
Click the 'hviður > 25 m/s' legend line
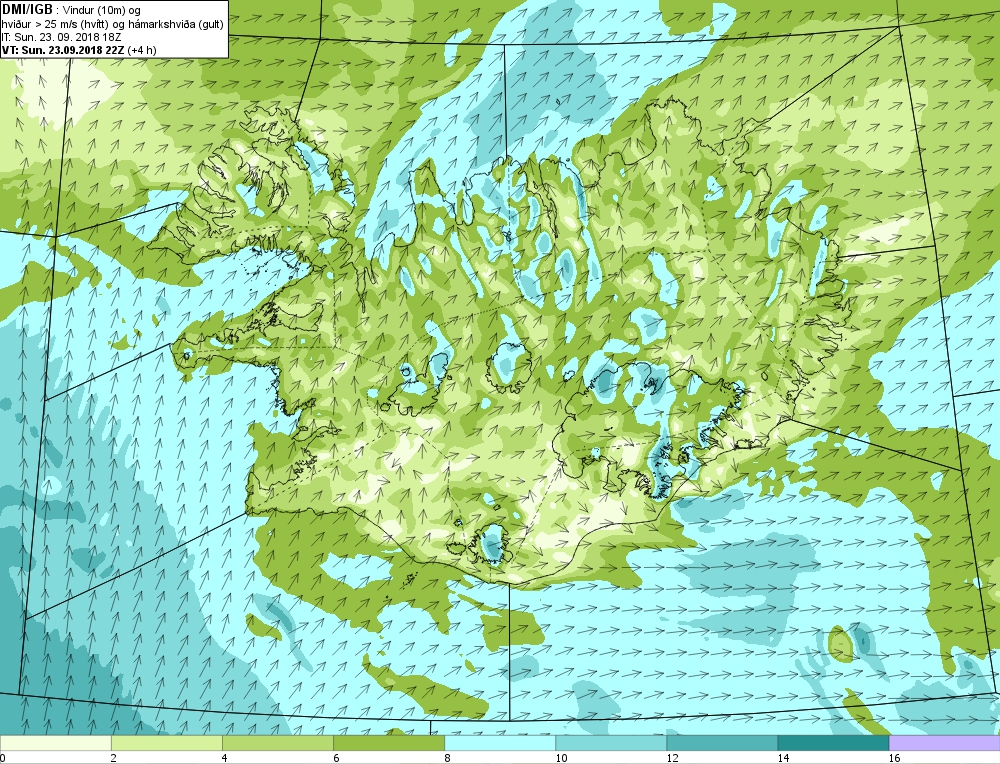coord(112,24)
